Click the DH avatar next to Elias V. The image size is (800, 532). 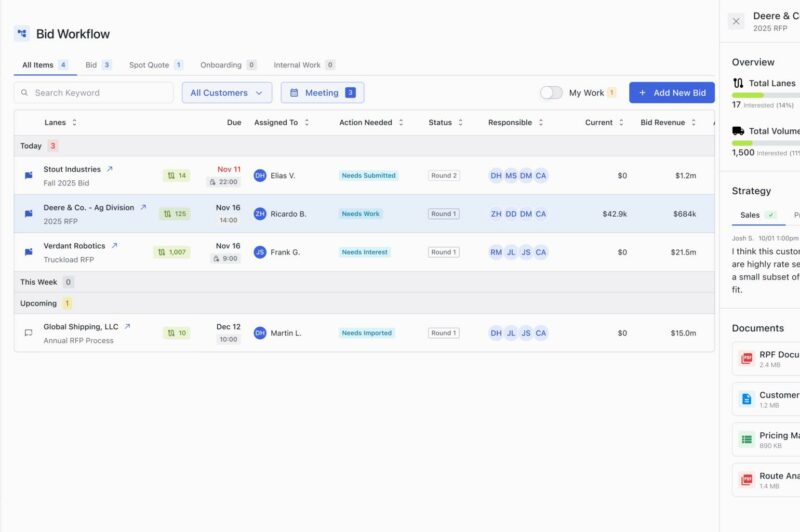[260, 175]
